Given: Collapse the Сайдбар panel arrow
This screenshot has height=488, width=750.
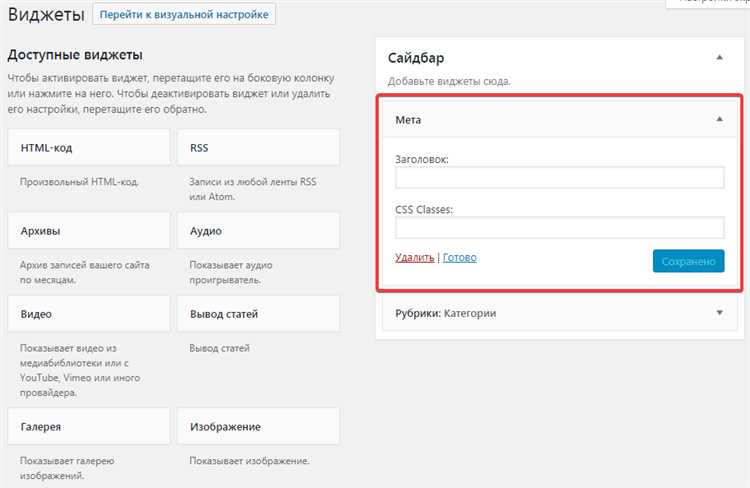Looking at the screenshot, I should [x=719, y=57].
